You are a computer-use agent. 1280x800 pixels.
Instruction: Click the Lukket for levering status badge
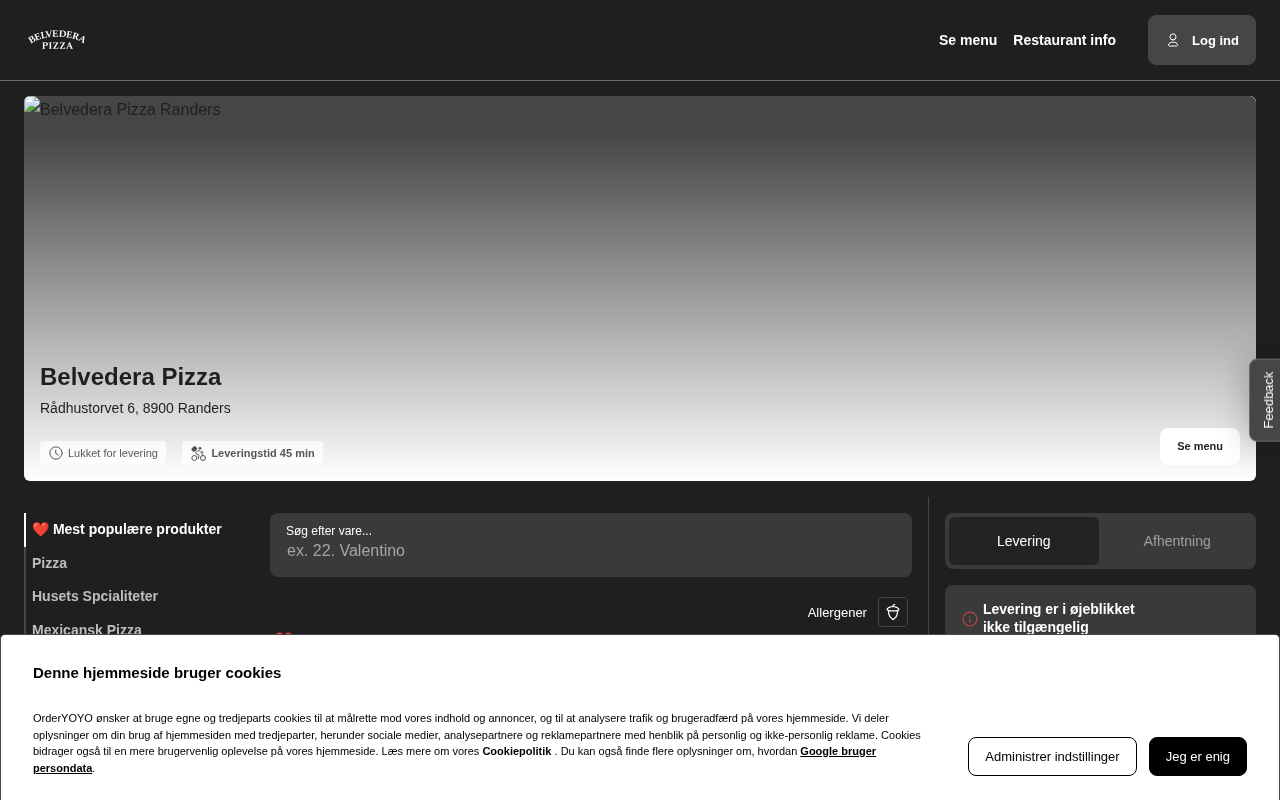pos(103,453)
